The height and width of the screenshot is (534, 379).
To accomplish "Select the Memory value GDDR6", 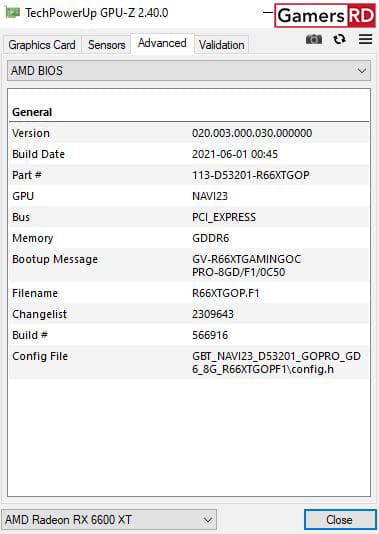I will pyautogui.click(x=210, y=238).
